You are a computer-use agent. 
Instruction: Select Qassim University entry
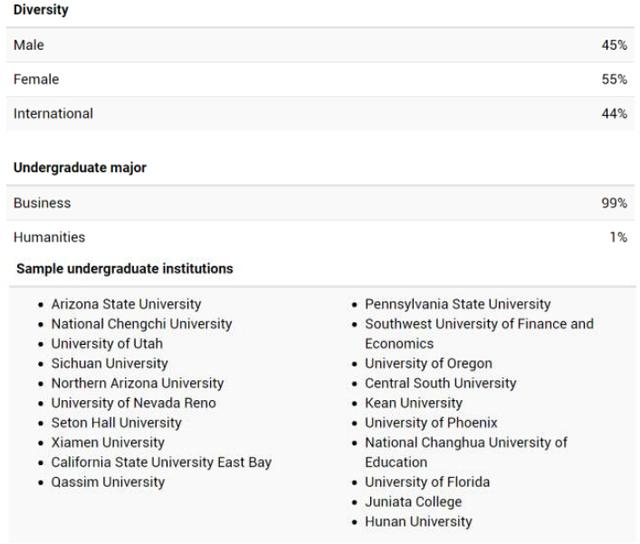coord(108,482)
